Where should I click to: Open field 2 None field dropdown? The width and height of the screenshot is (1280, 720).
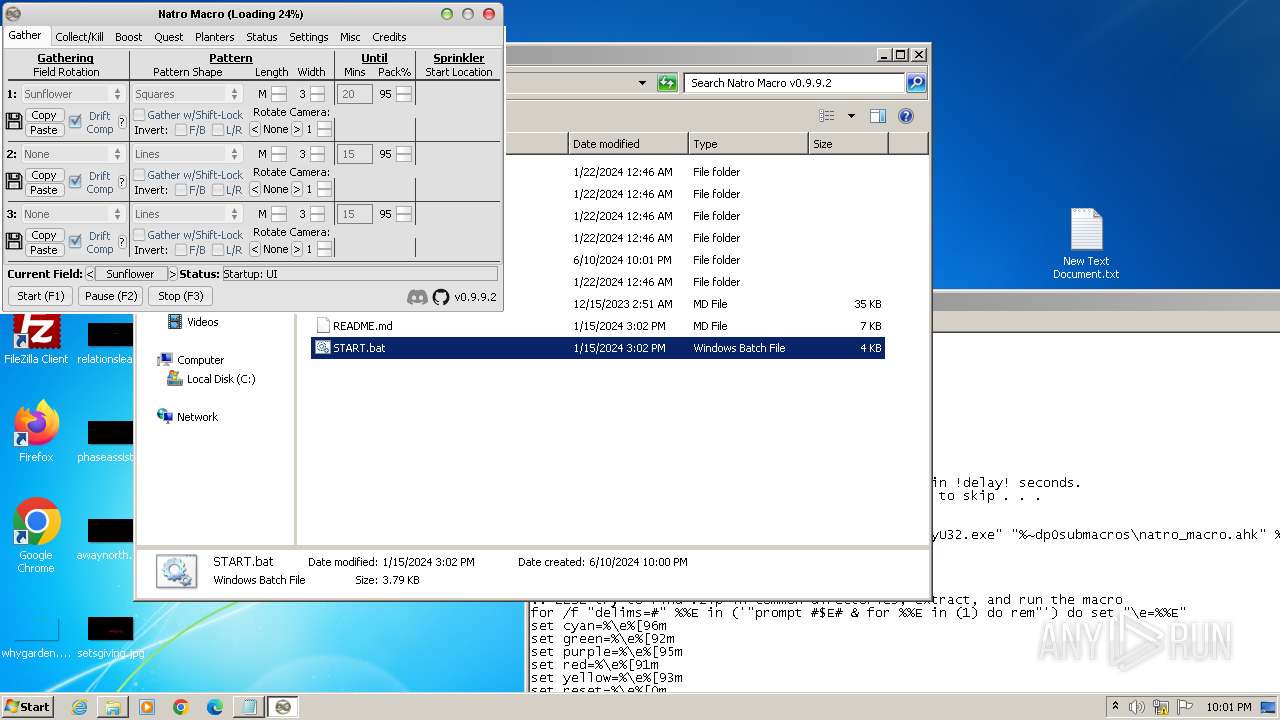(x=72, y=154)
